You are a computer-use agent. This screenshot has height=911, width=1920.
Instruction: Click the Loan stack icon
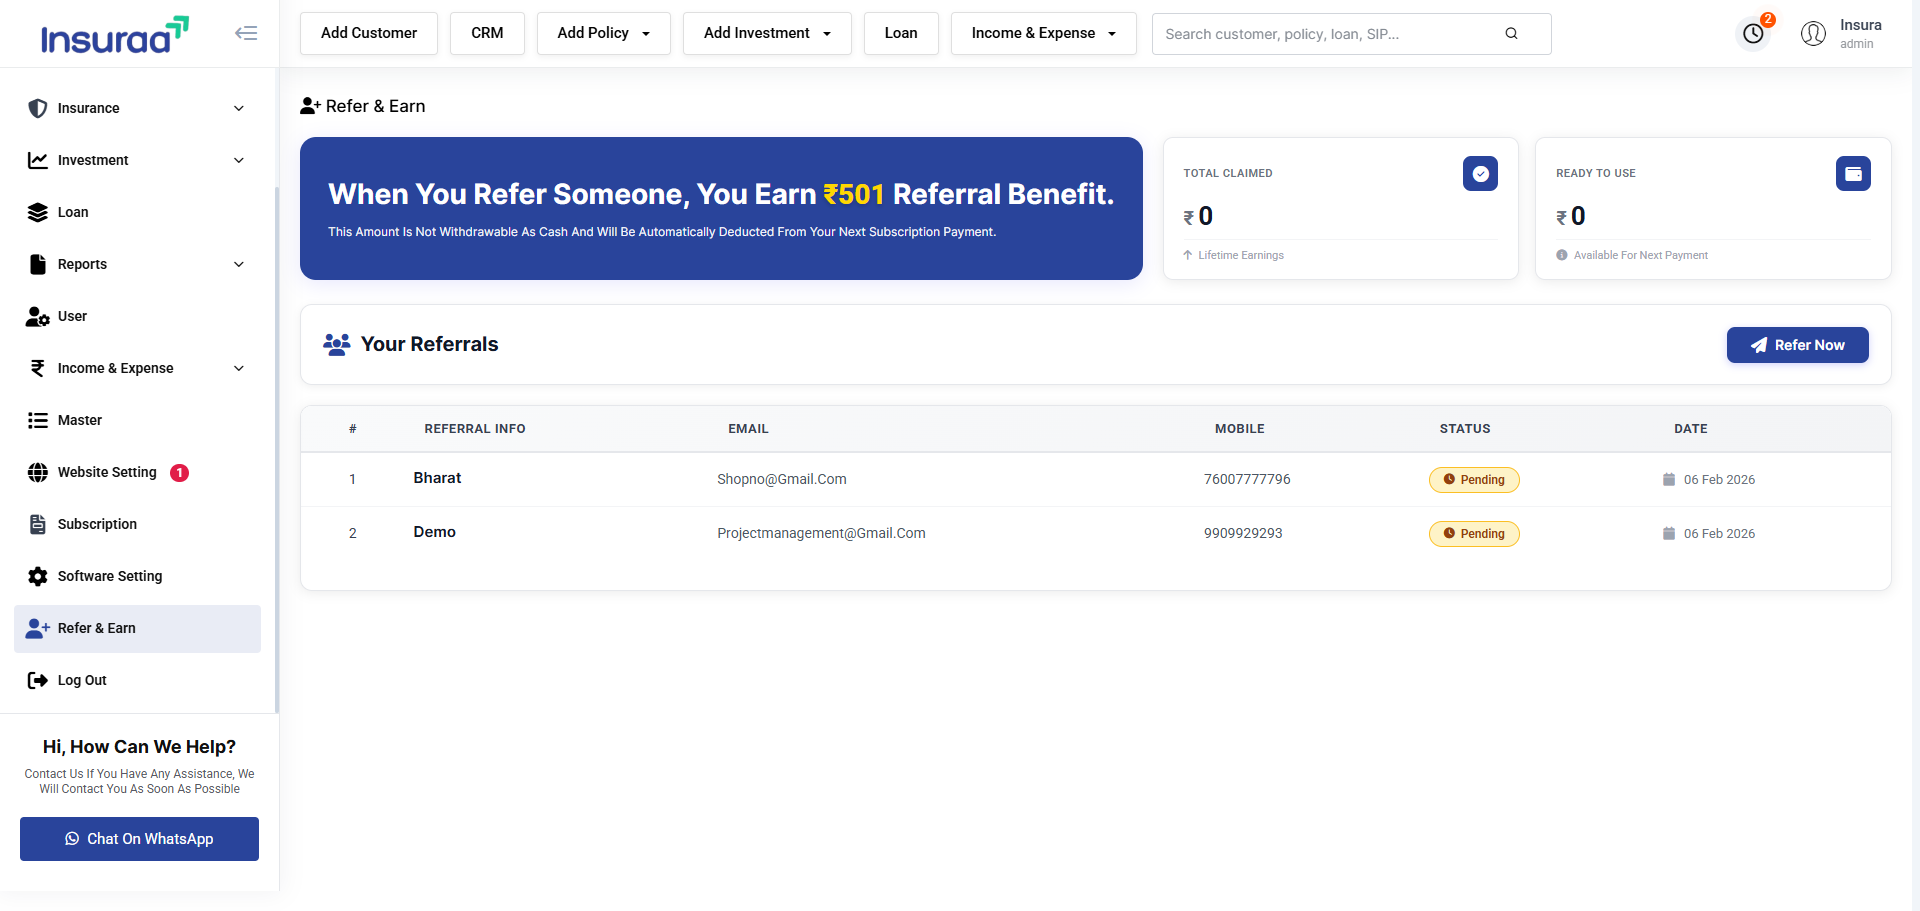coord(38,212)
